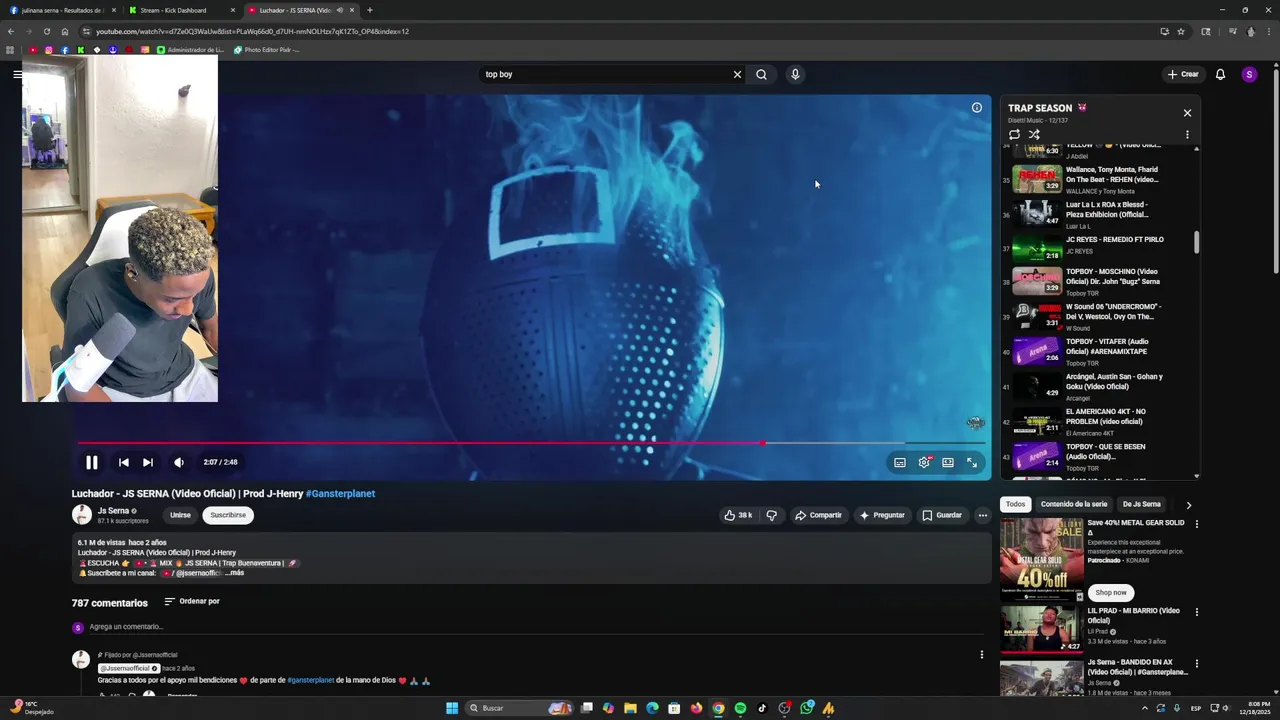Open Spotify from Windows taskbar

pyautogui.click(x=740, y=708)
